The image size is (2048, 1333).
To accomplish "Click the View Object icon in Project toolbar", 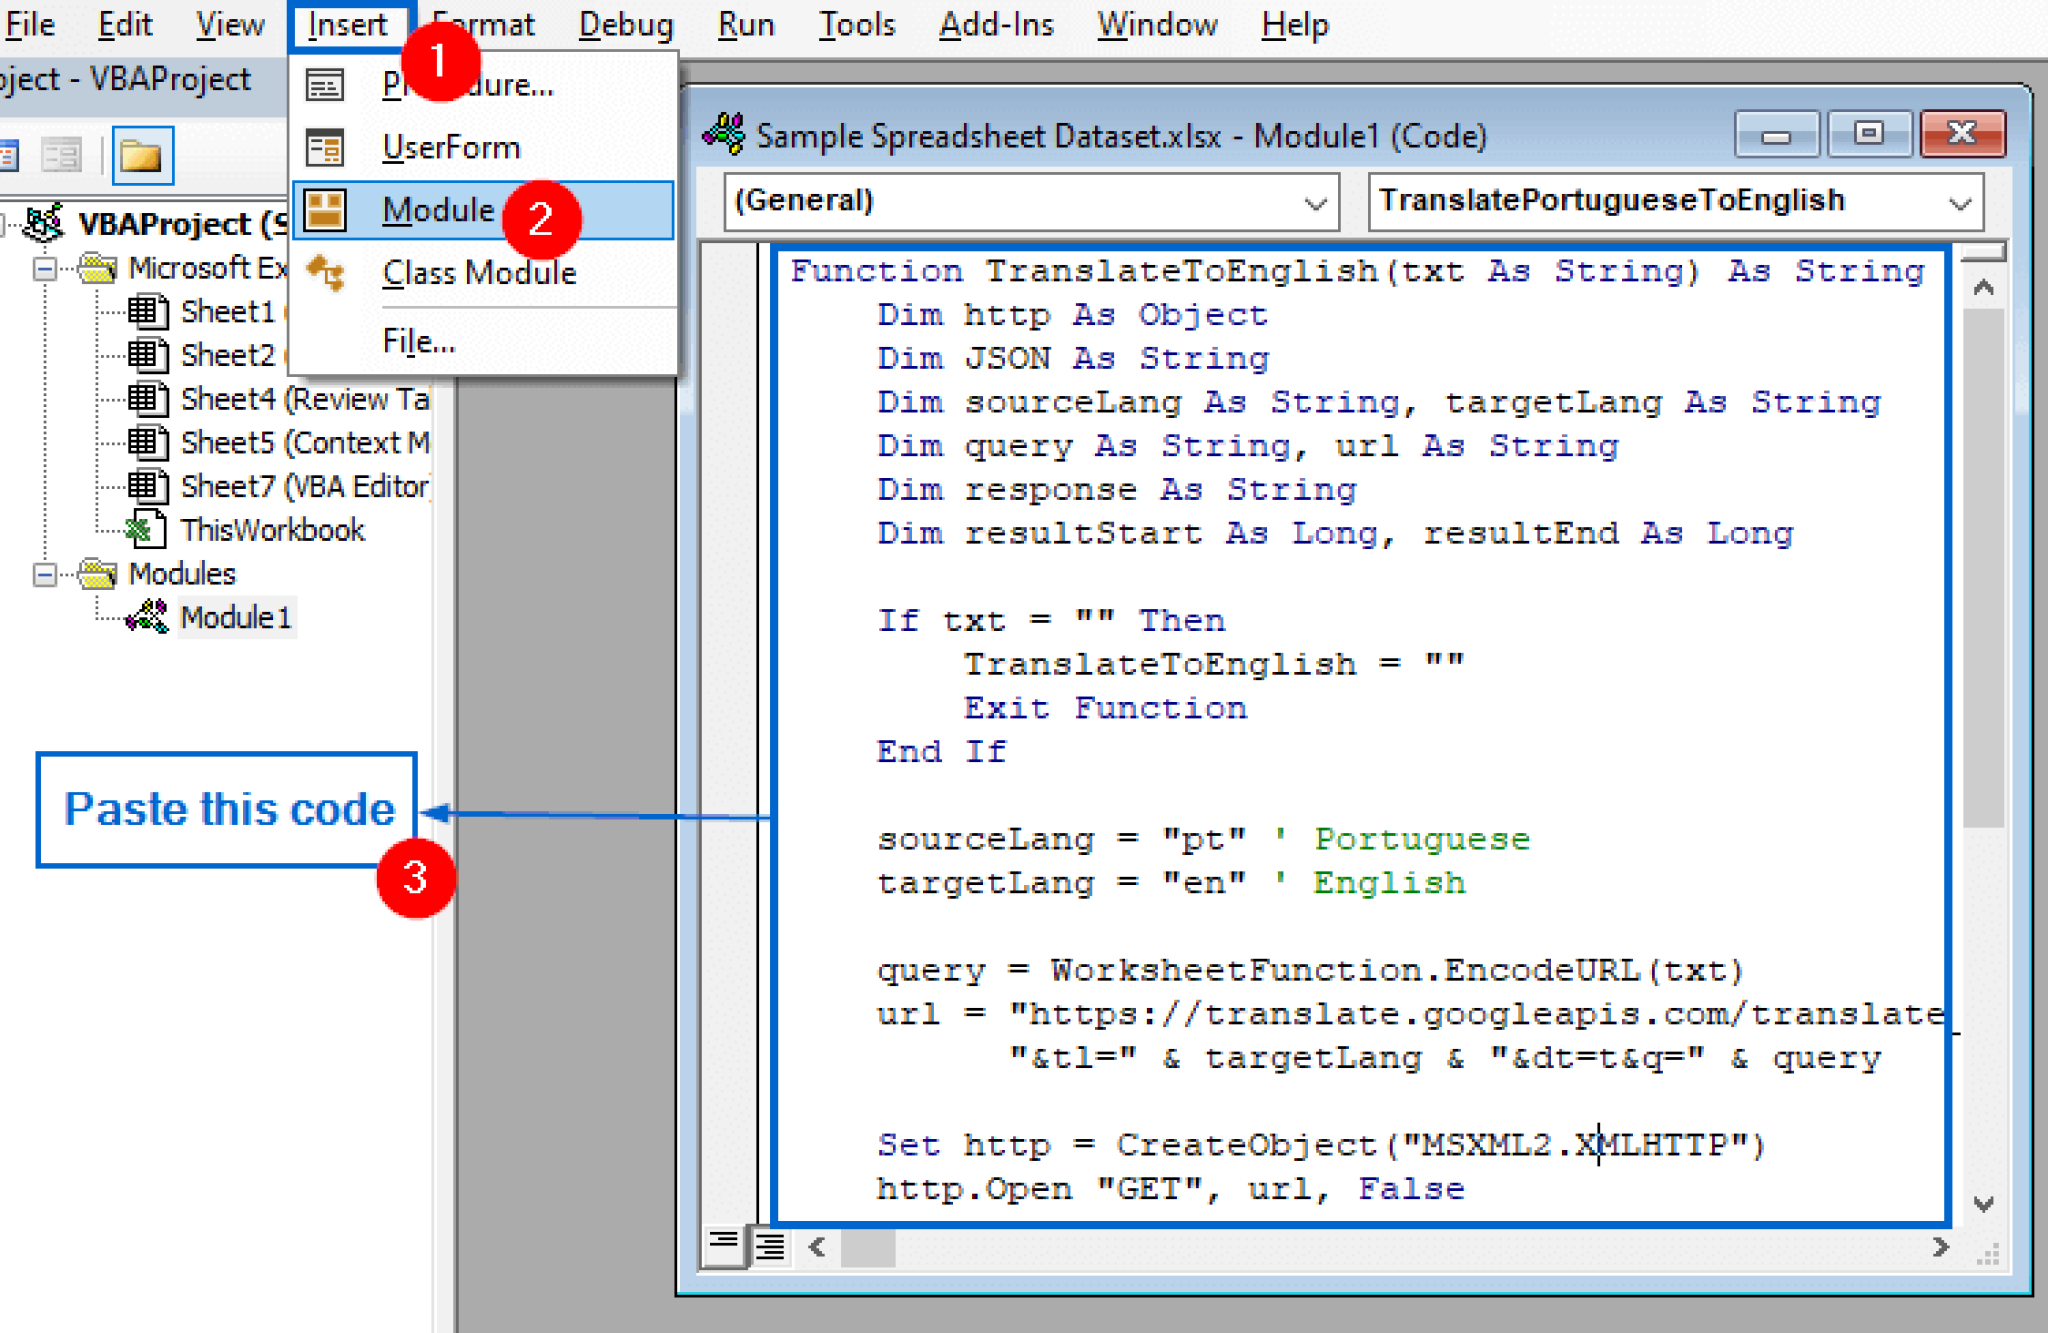I will [62, 156].
